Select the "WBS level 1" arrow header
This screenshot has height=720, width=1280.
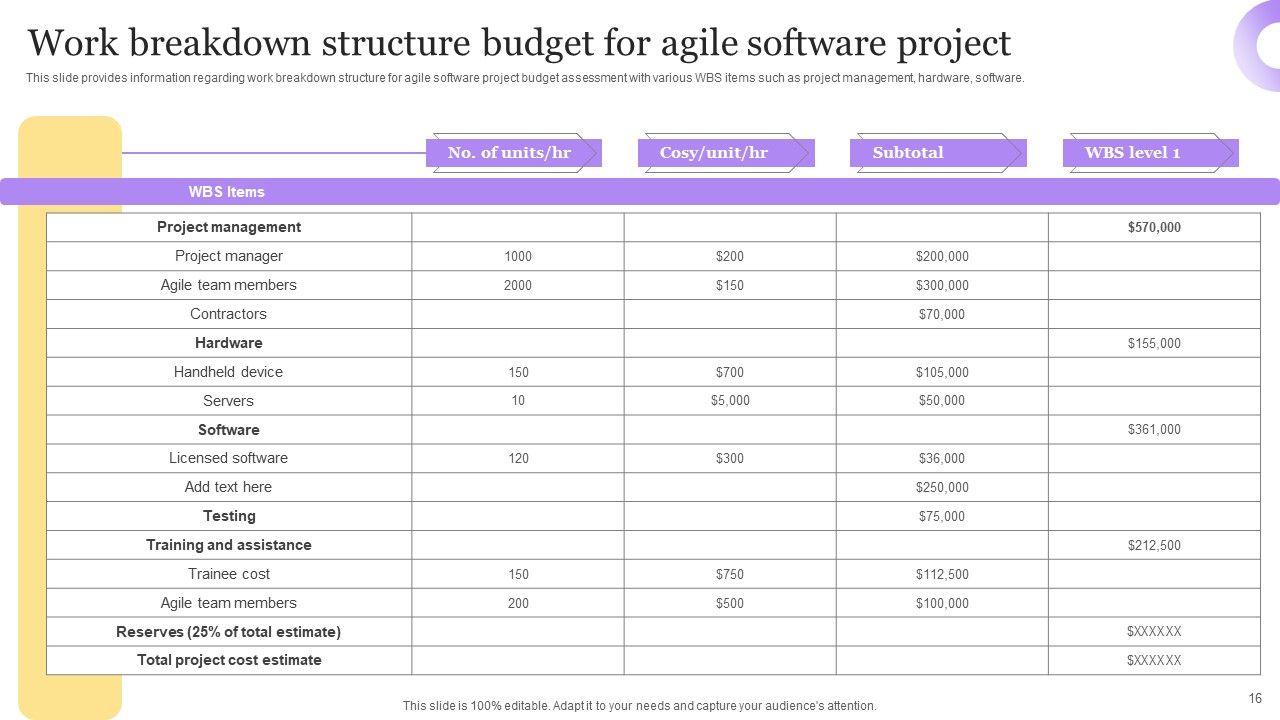(1133, 153)
